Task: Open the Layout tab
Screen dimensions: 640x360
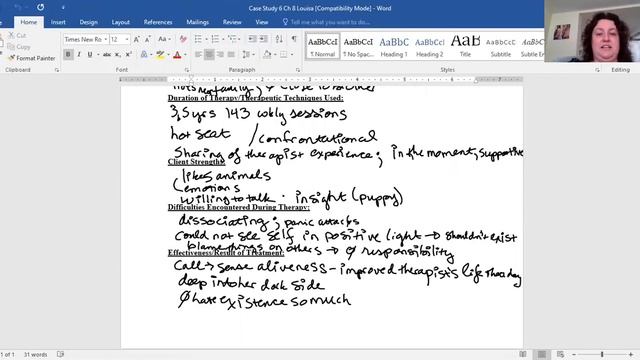Action: pos(120,22)
